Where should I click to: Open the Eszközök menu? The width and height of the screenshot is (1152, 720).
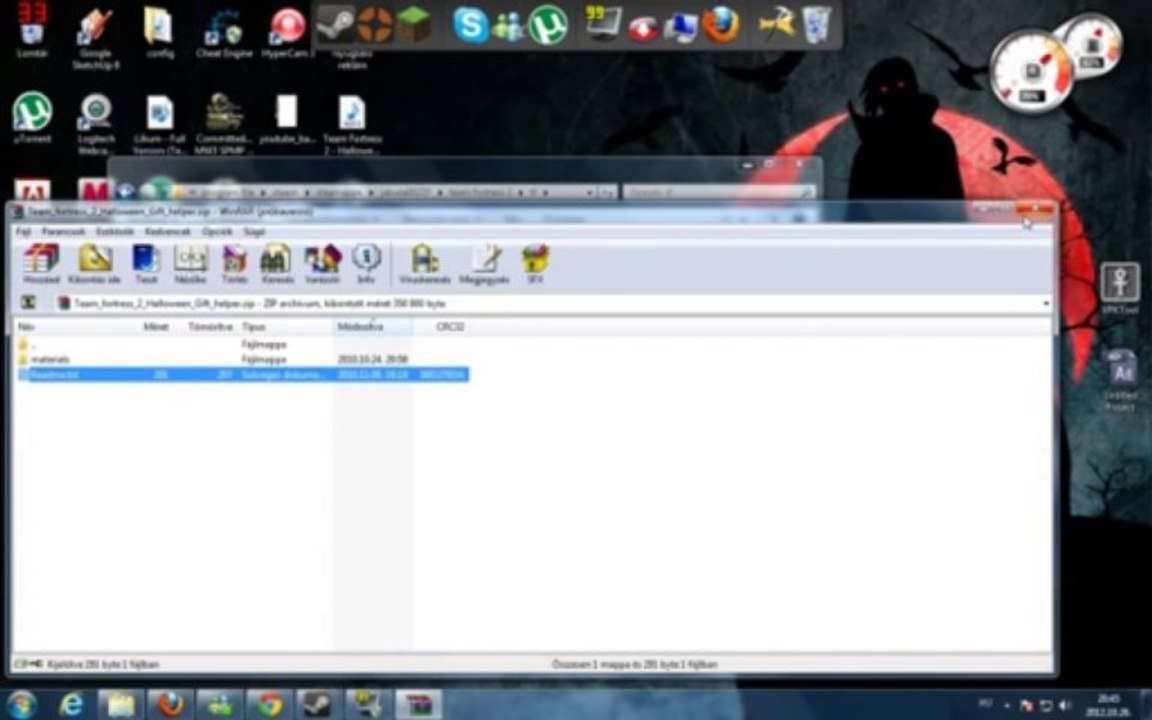[x=115, y=231]
